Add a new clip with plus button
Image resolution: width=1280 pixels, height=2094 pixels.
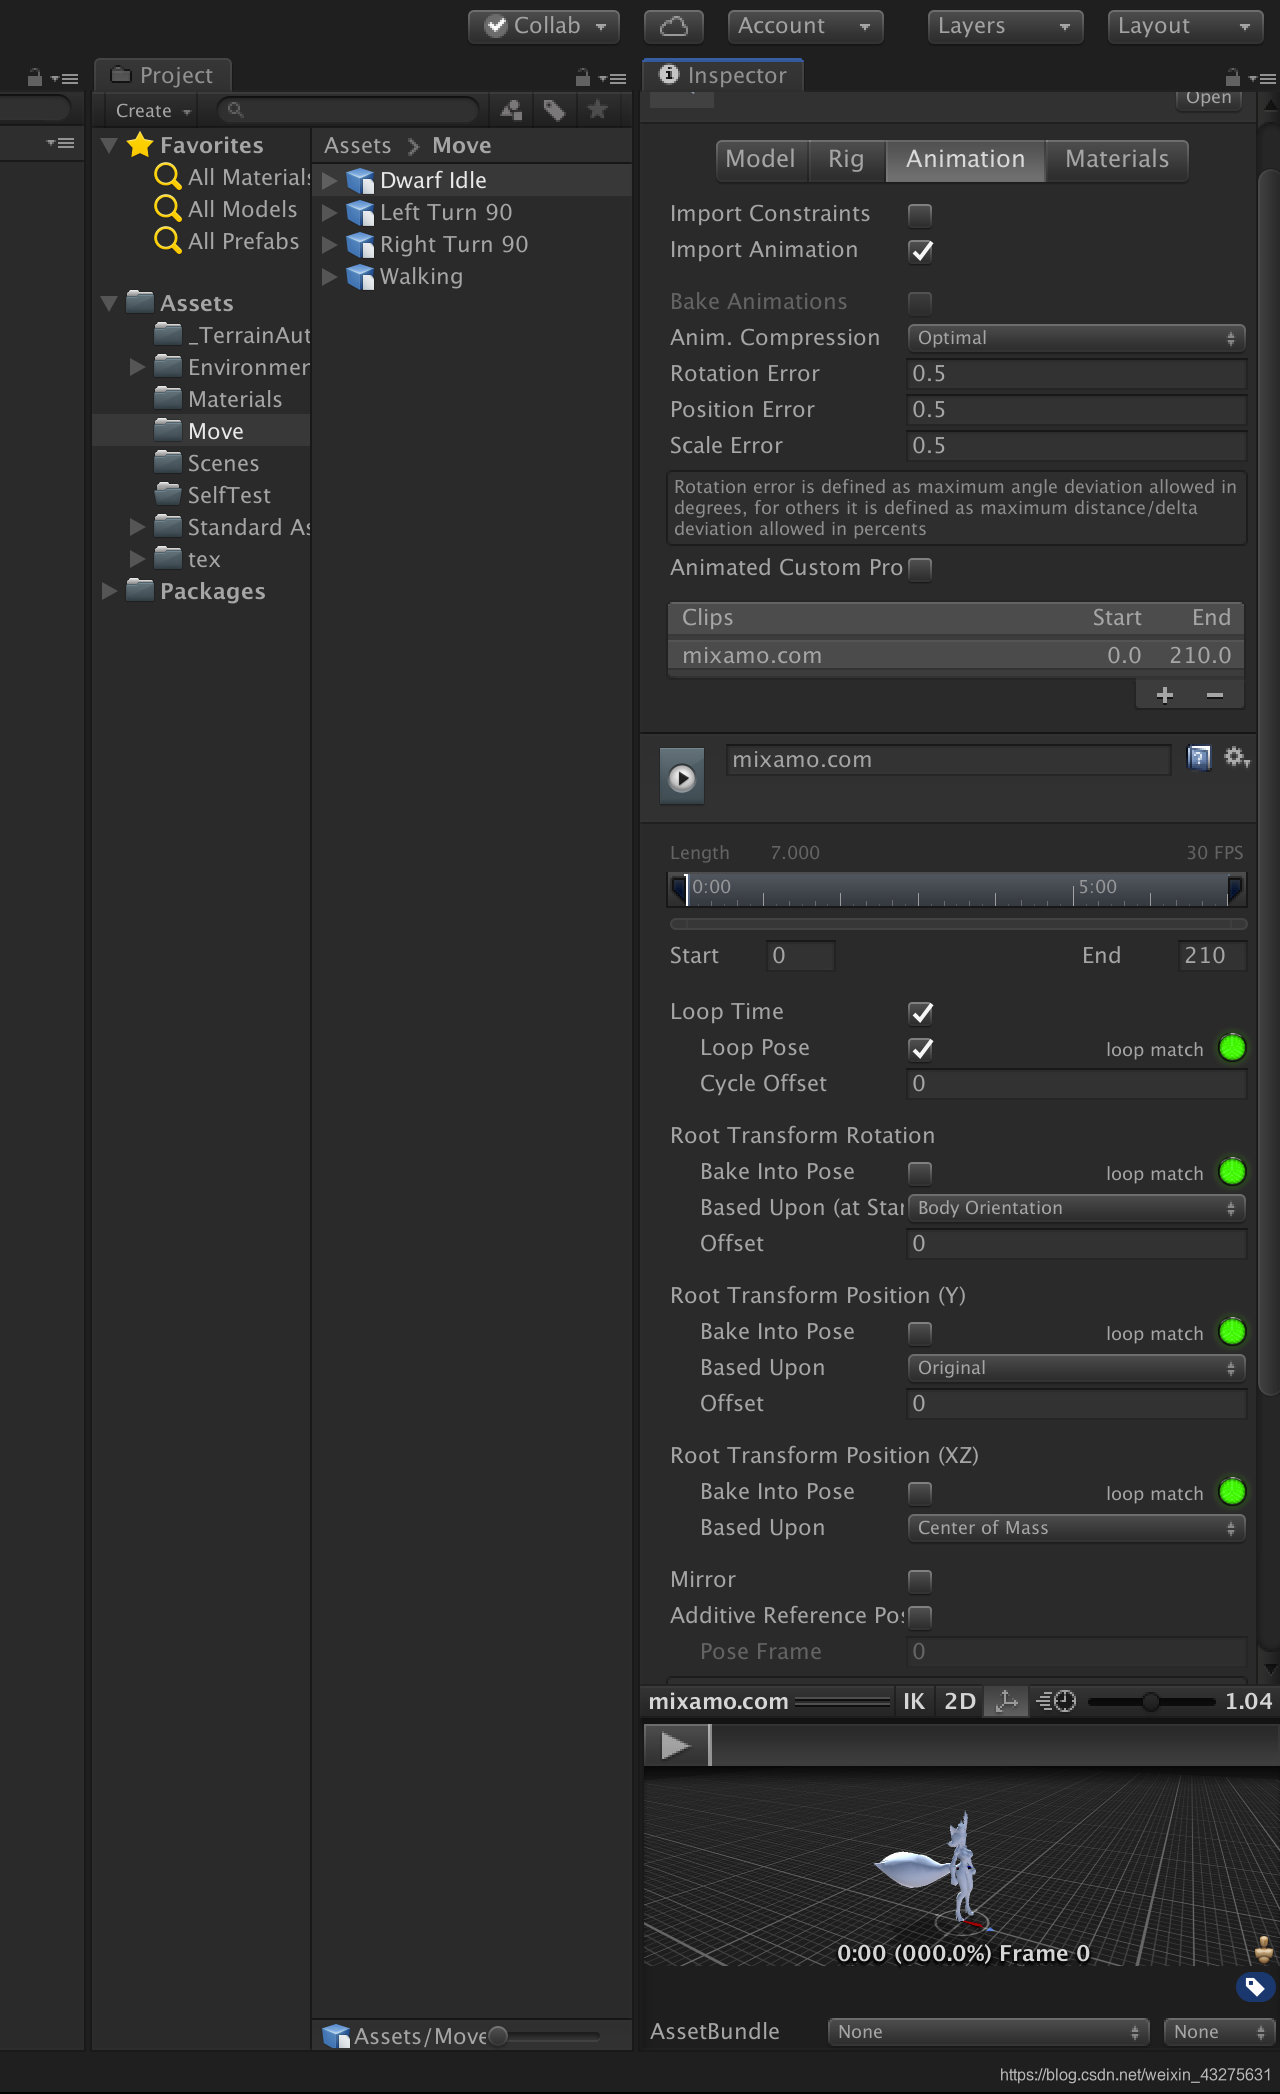(x=1164, y=695)
